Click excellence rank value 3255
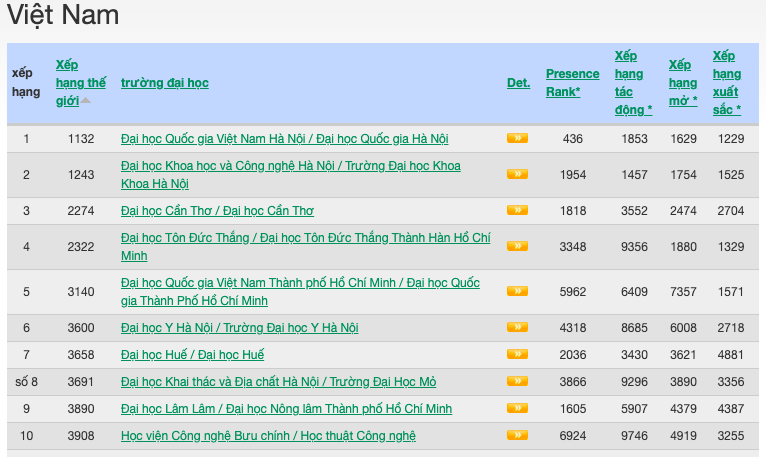The width and height of the screenshot is (766, 457). coord(731,435)
